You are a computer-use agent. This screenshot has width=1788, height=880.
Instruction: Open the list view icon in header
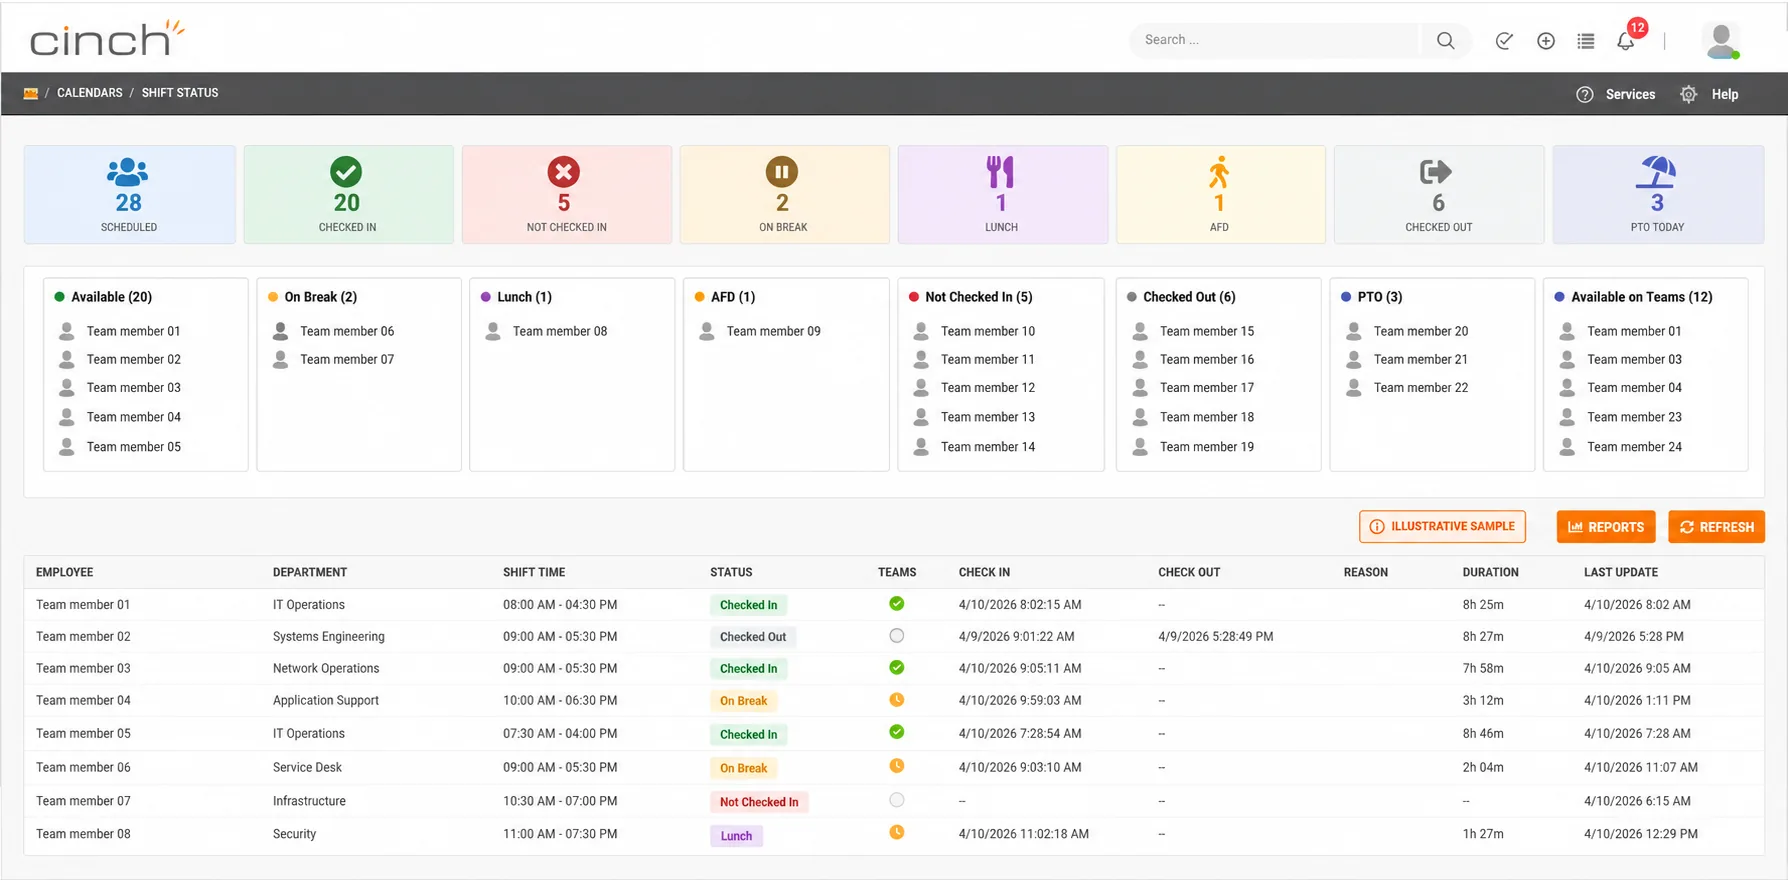(1586, 41)
